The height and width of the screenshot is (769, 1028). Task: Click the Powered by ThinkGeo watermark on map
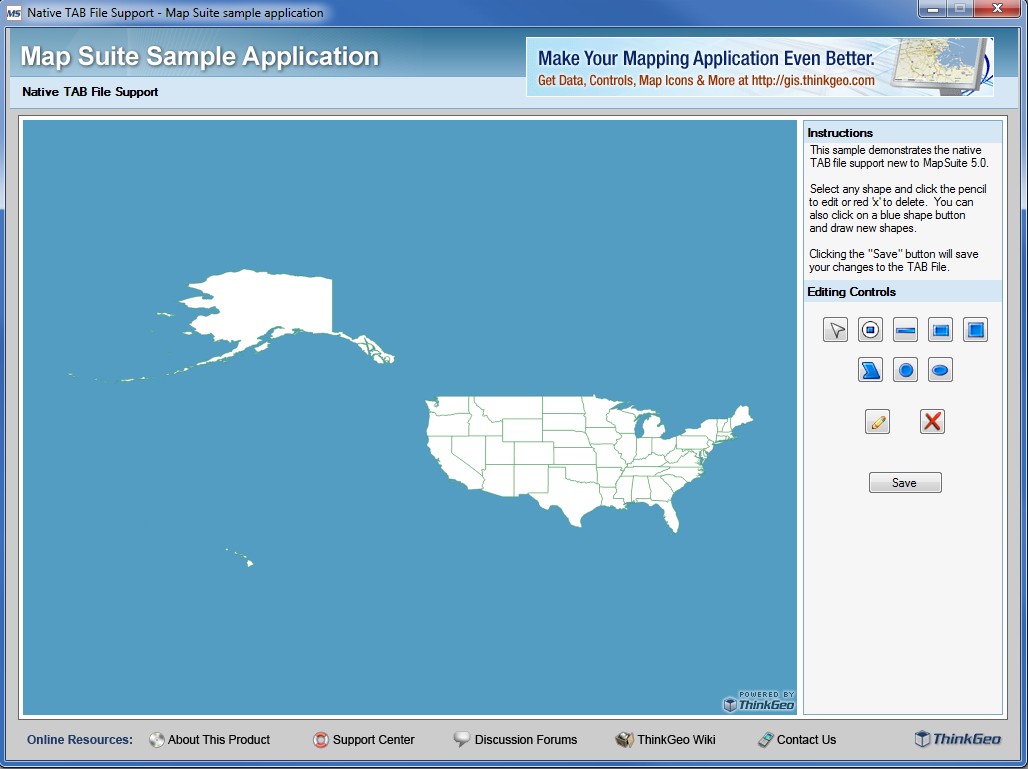click(762, 697)
